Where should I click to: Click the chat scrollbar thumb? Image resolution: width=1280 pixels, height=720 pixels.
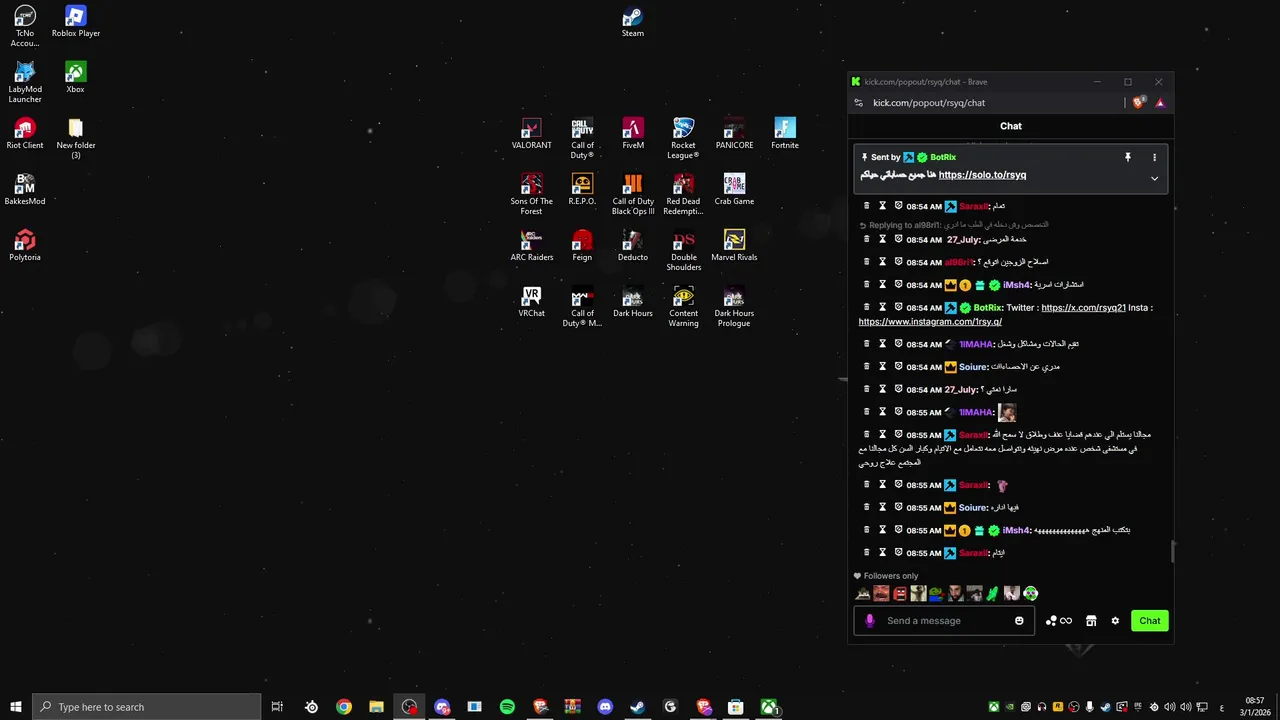pos(1172,552)
